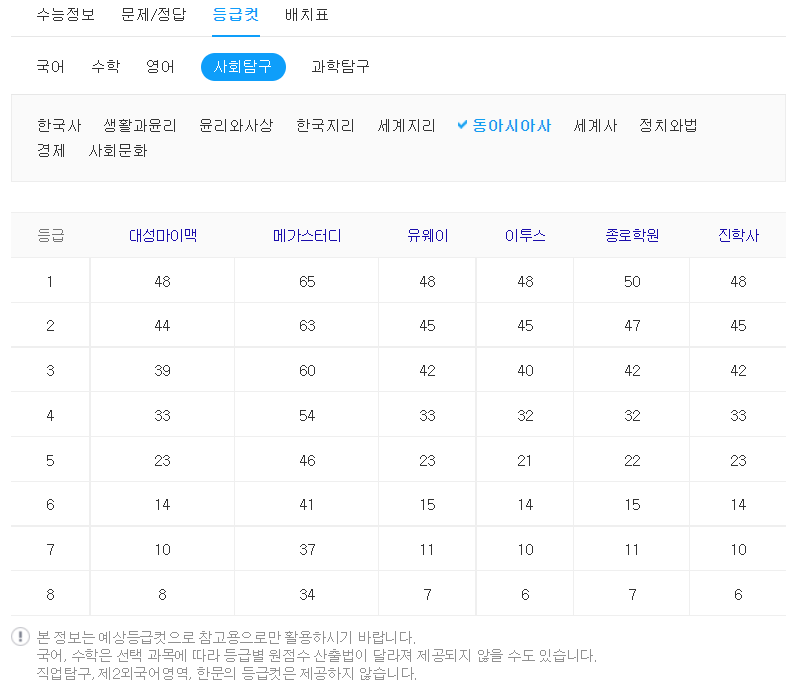Click the 메가스터디 grade 6 value 41
Screen dimensions: 790x700
click(x=306, y=504)
